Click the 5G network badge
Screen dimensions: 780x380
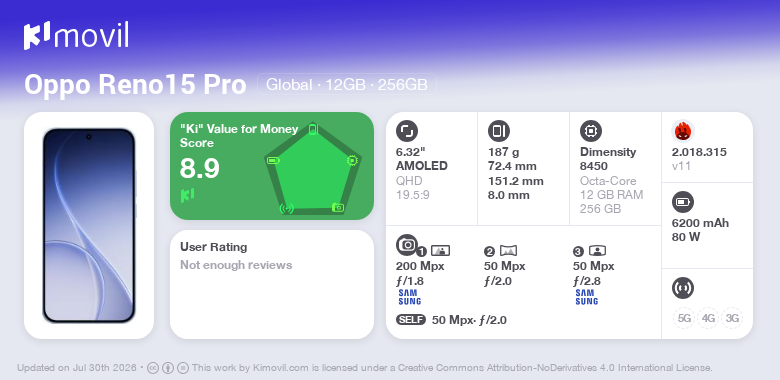tap(684, 318)
